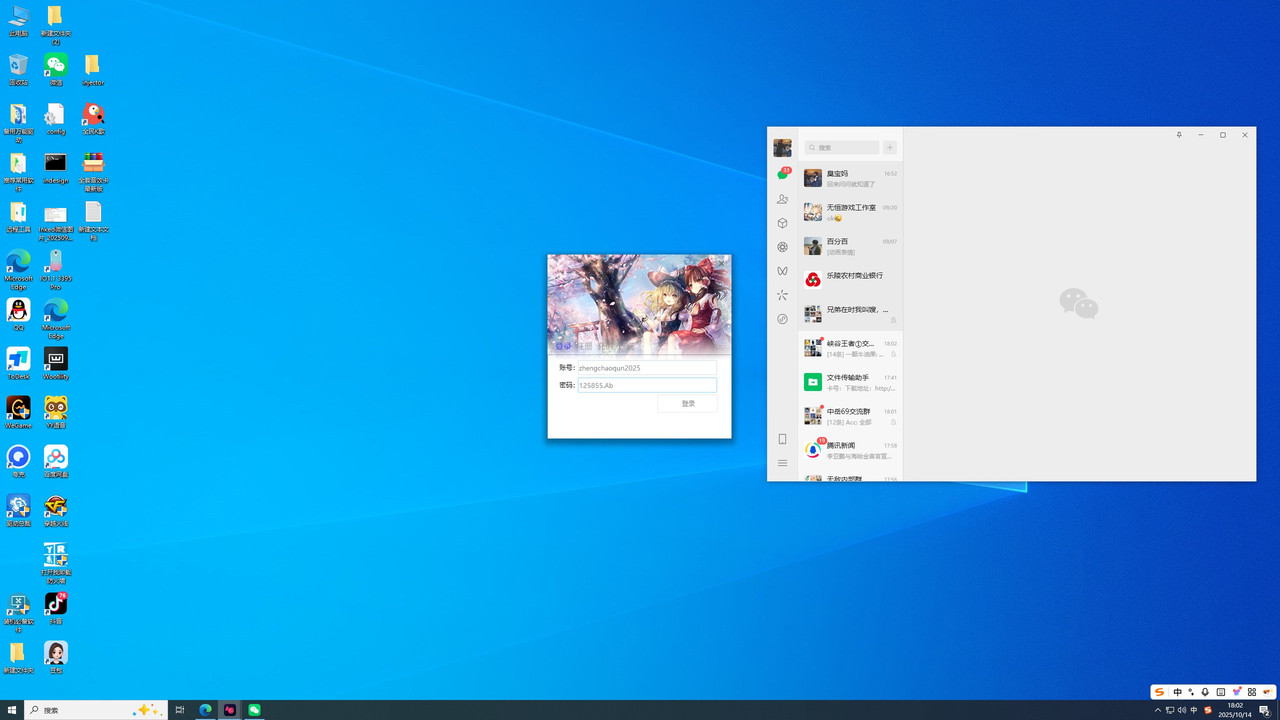Open the Moments aperture icon in WeChat
The height and width of the screenshot is (720, 1280).
coord(783,247)
